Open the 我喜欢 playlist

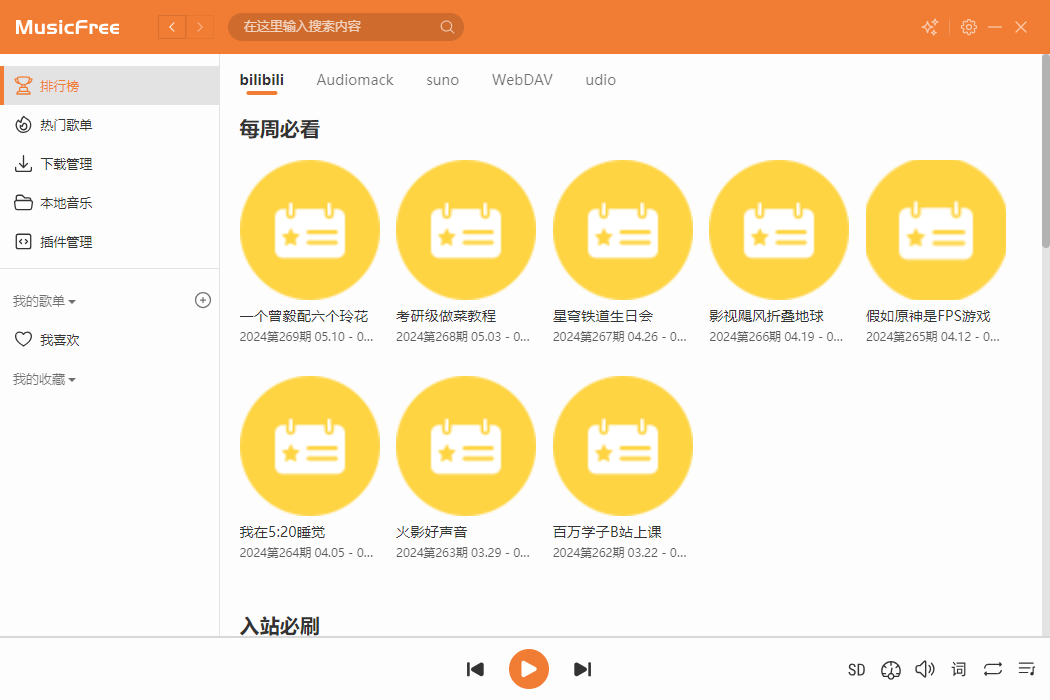point(110,340)
